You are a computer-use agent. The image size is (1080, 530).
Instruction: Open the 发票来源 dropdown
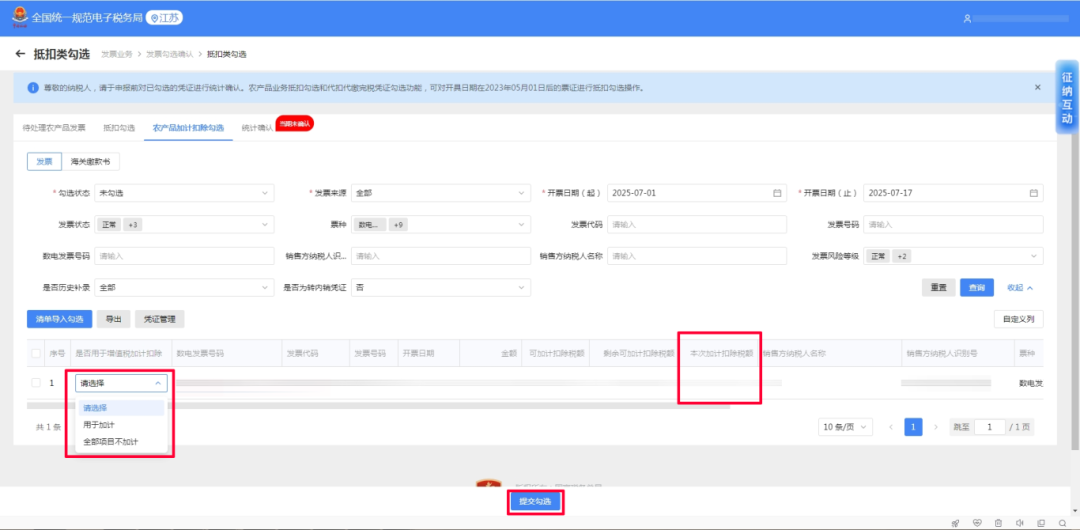tap(441, 193)
